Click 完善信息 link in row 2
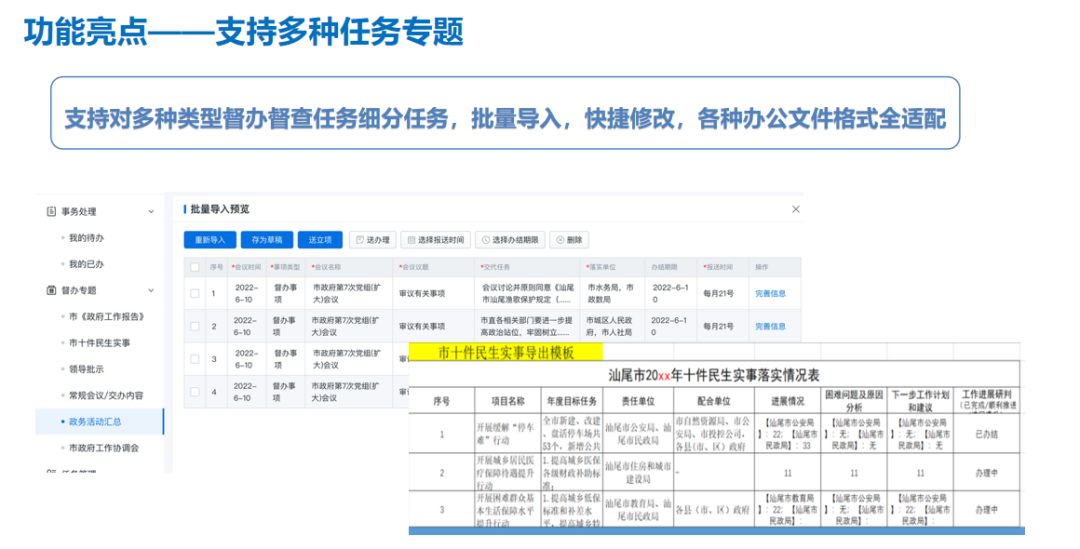This screenshot has width=1080, height=549. (x=770, y=327)
